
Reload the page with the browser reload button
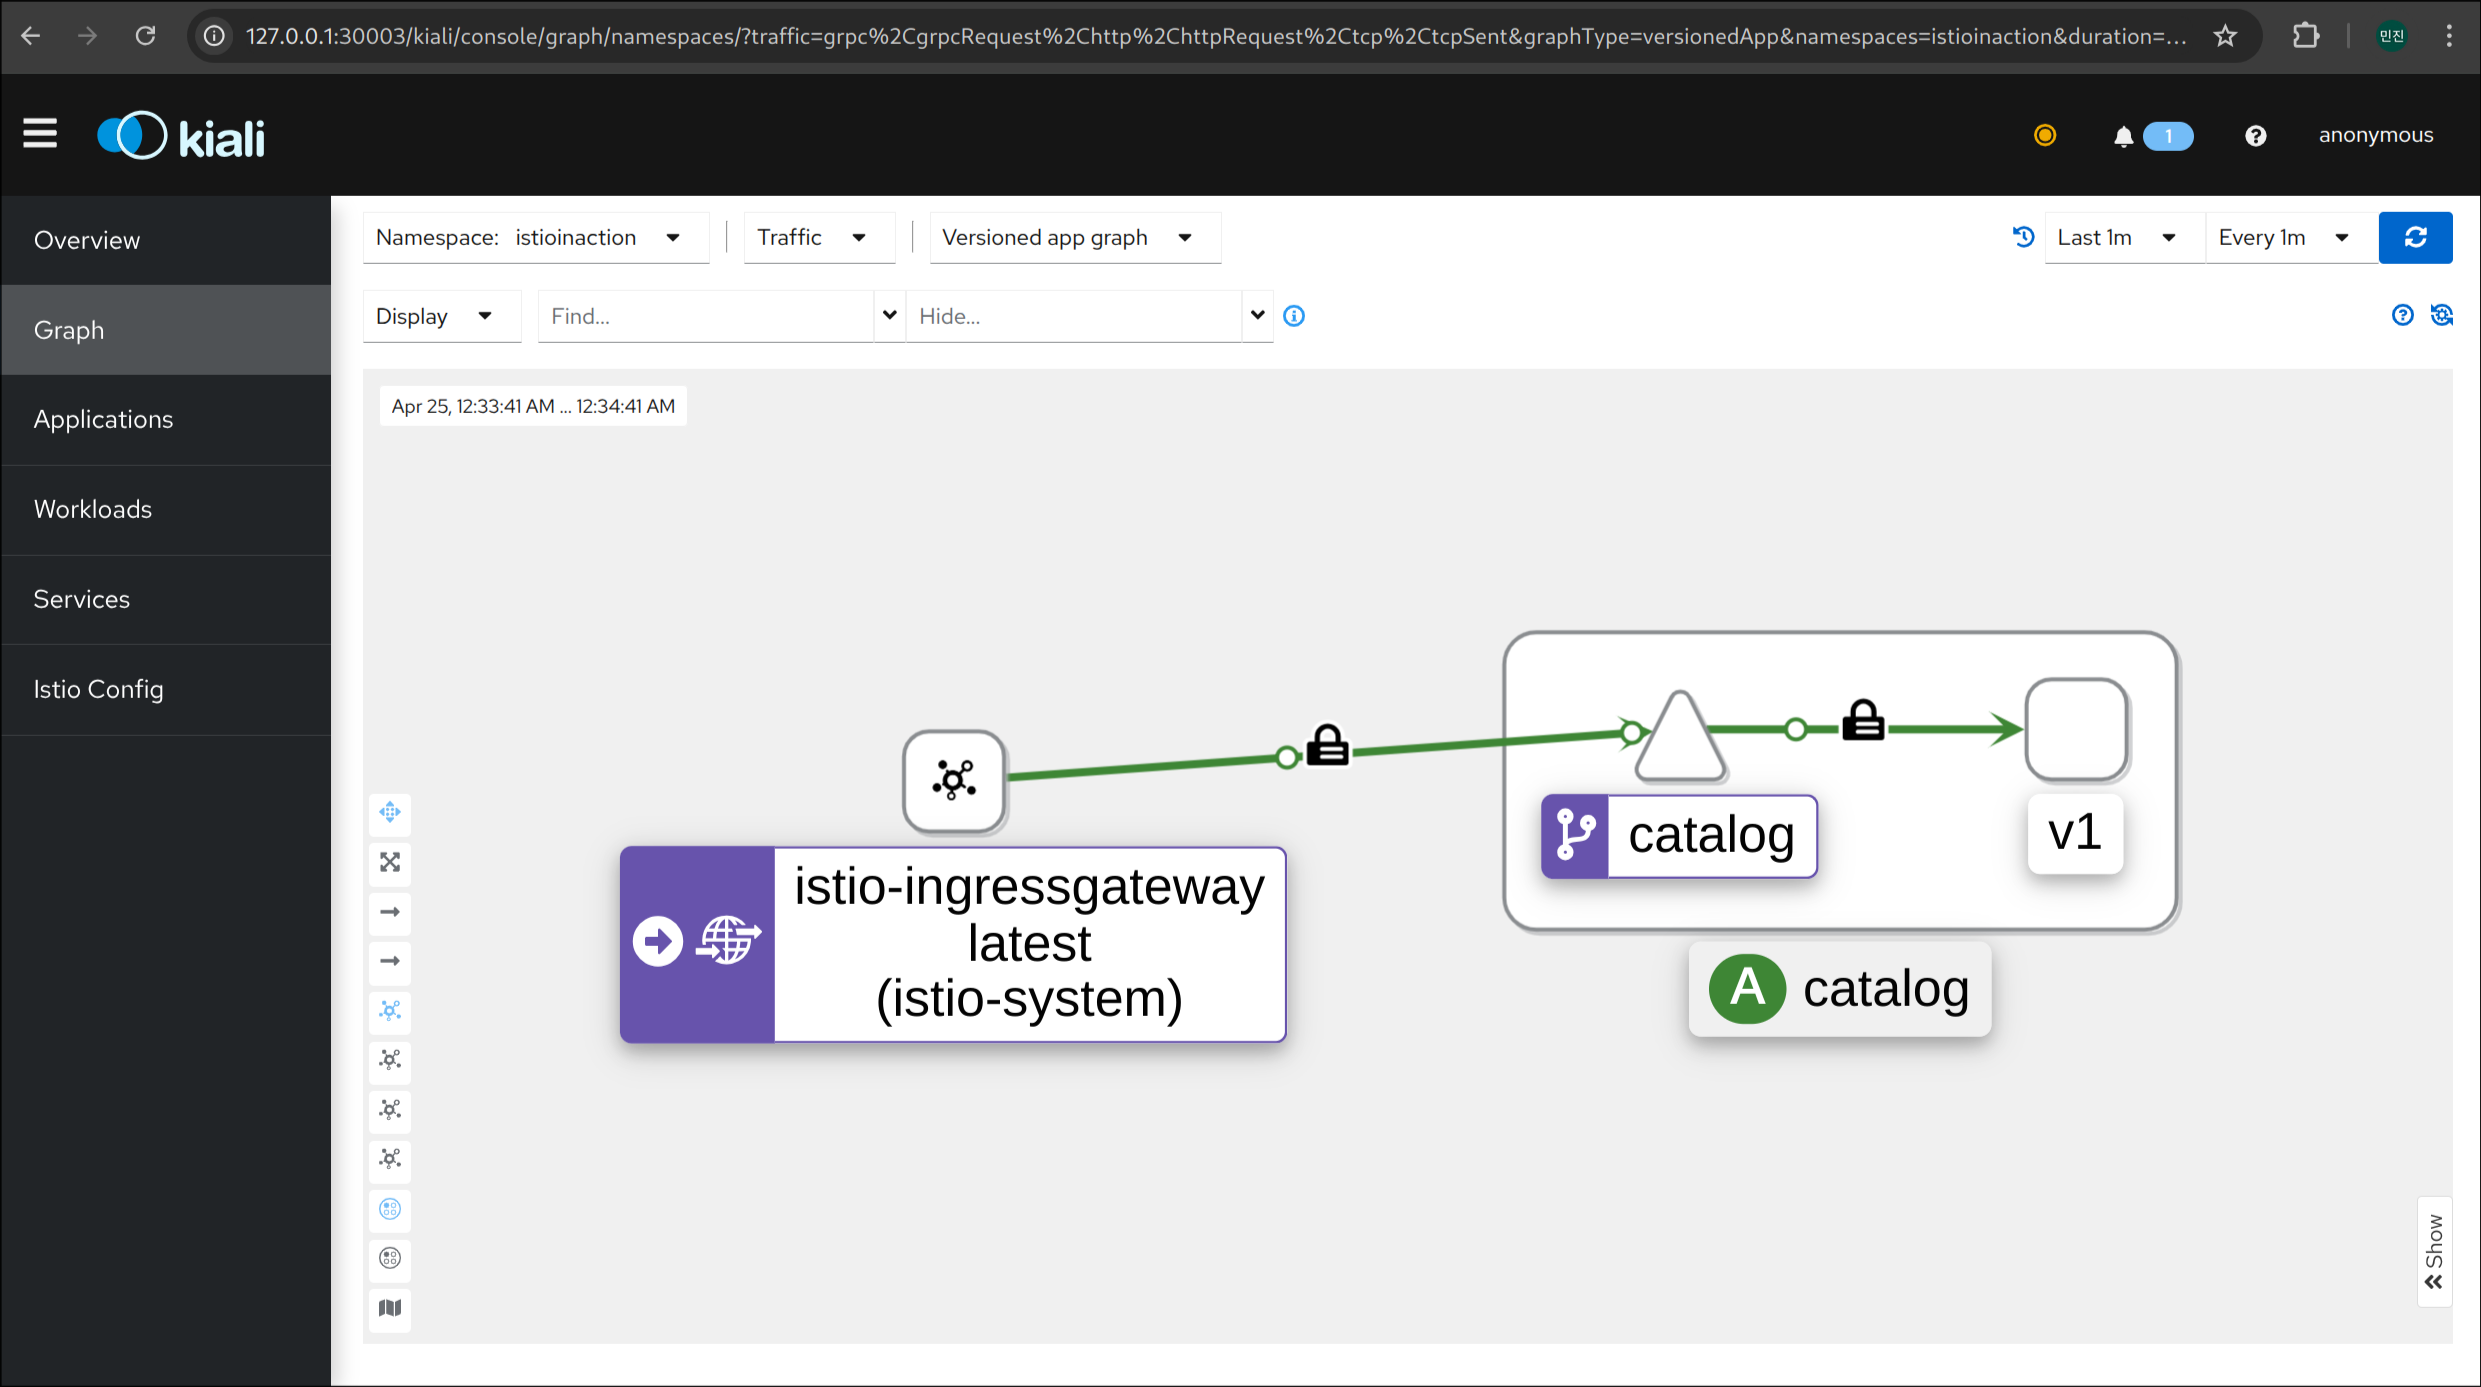click(146, 37)
